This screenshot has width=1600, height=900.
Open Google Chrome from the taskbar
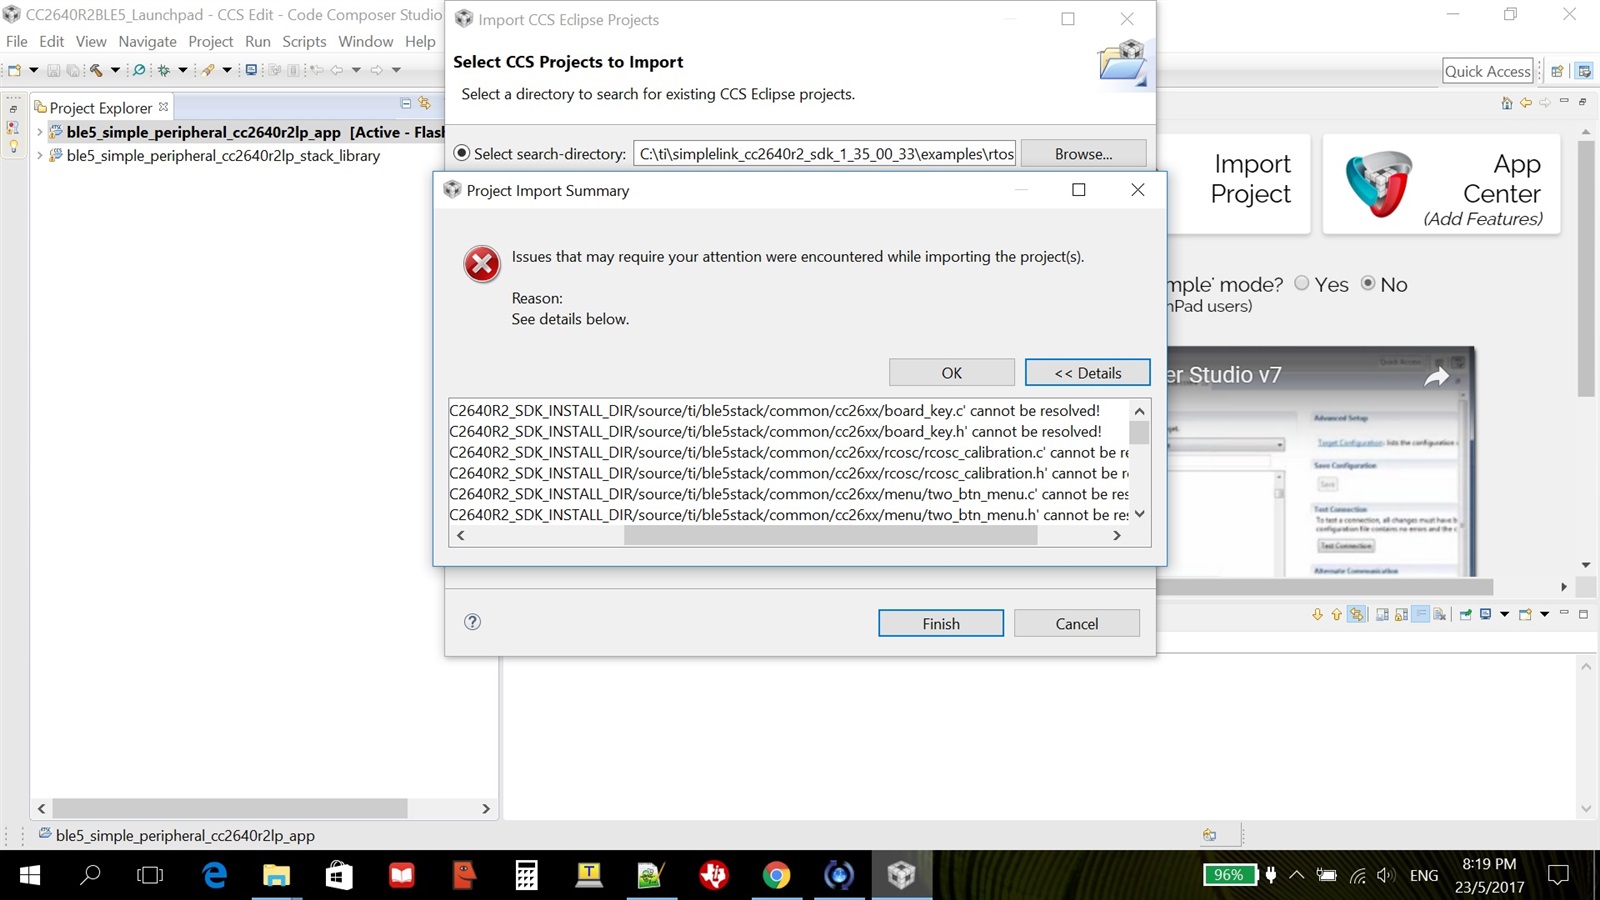click(x=776, y=876)
